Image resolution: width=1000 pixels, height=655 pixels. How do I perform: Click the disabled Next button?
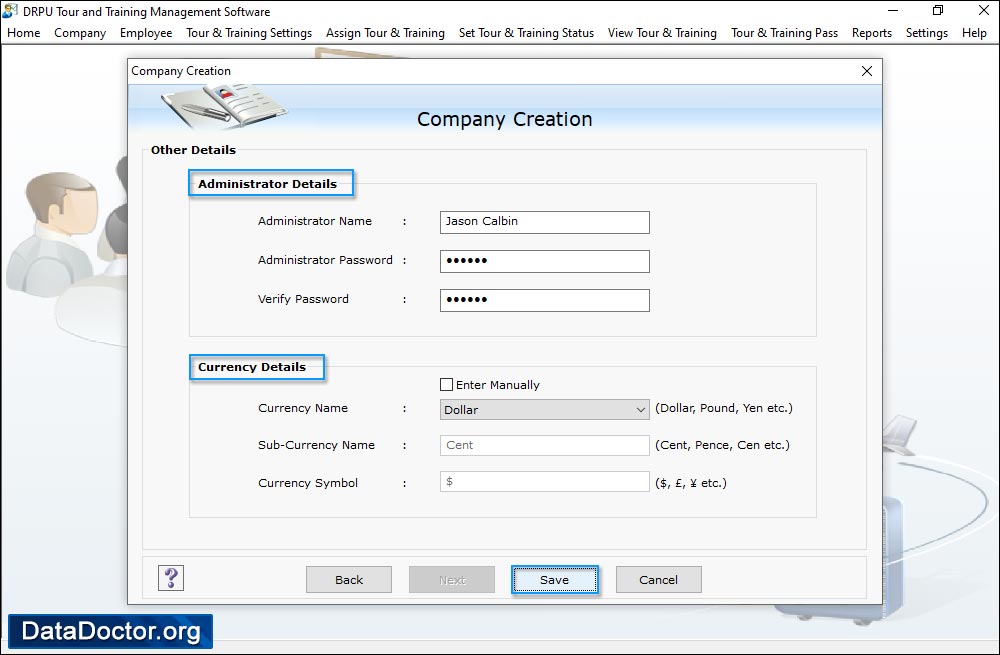click(x=452, y=580)
